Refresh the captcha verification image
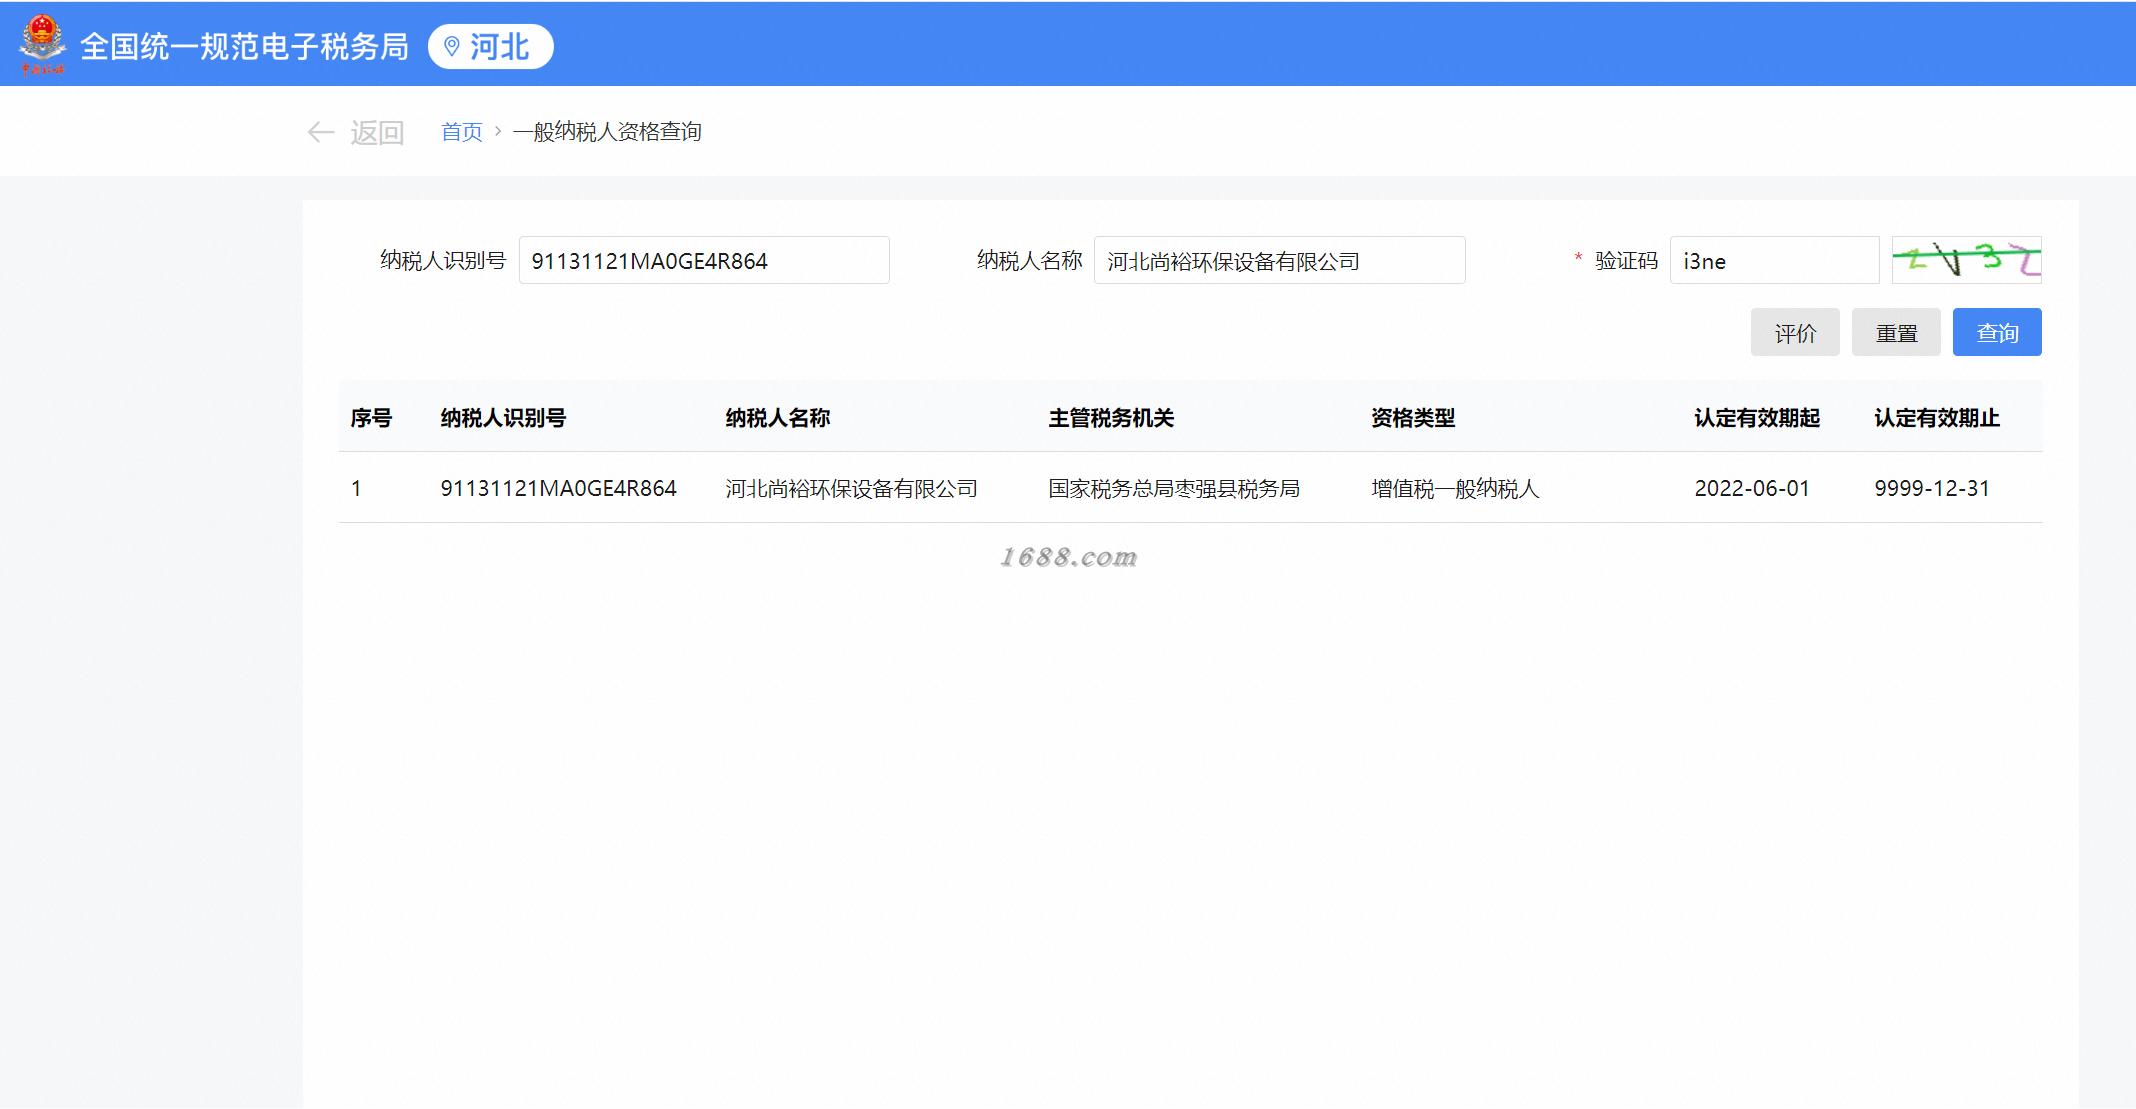Image resolution: width=2136 pixels, height=1109 pixels. 1965,260
